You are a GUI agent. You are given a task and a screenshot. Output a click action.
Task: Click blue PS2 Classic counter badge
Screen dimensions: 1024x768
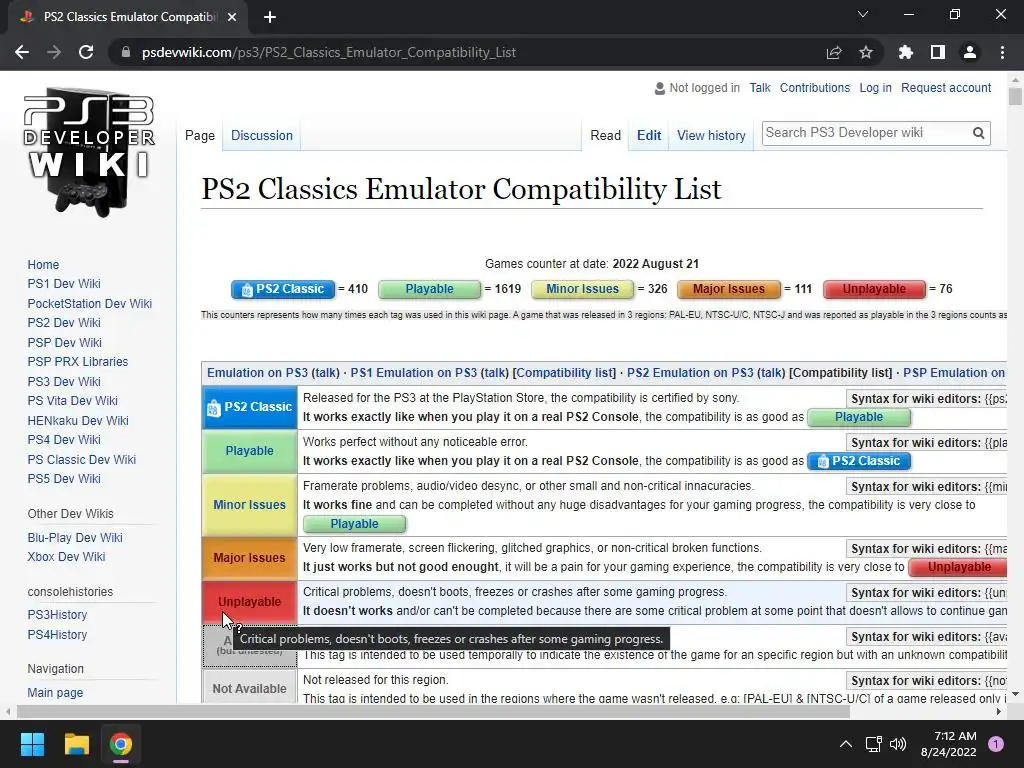coord(283,289)
